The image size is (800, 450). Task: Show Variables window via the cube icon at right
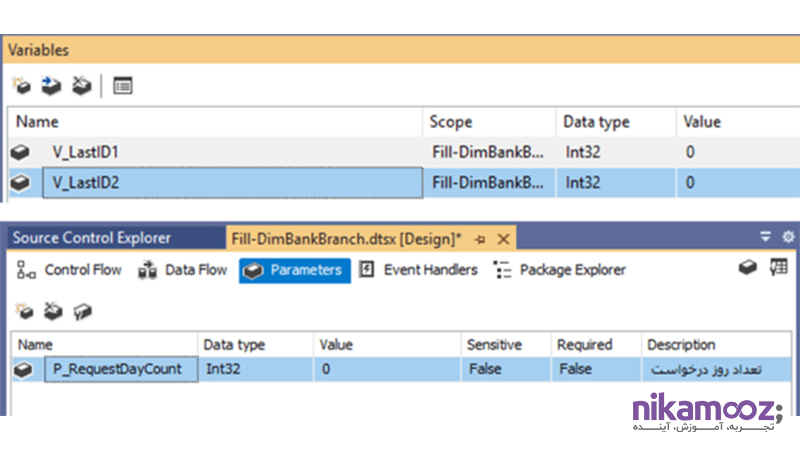pos(747,268)
